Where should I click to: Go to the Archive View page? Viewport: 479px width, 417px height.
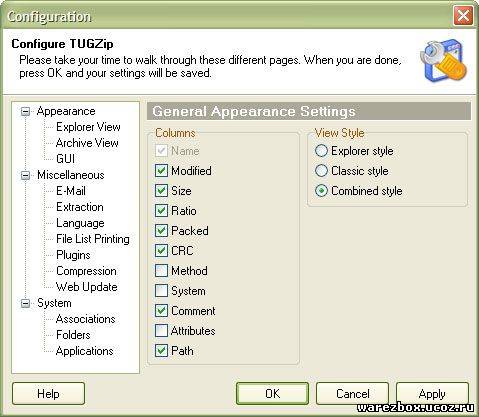tap(87, 143)
